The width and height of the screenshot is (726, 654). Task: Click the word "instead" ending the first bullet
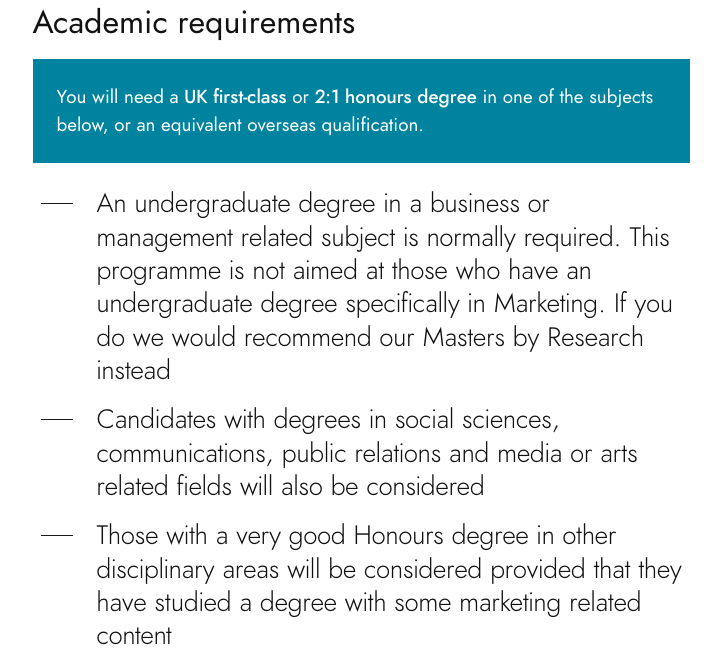pos(133,370)
